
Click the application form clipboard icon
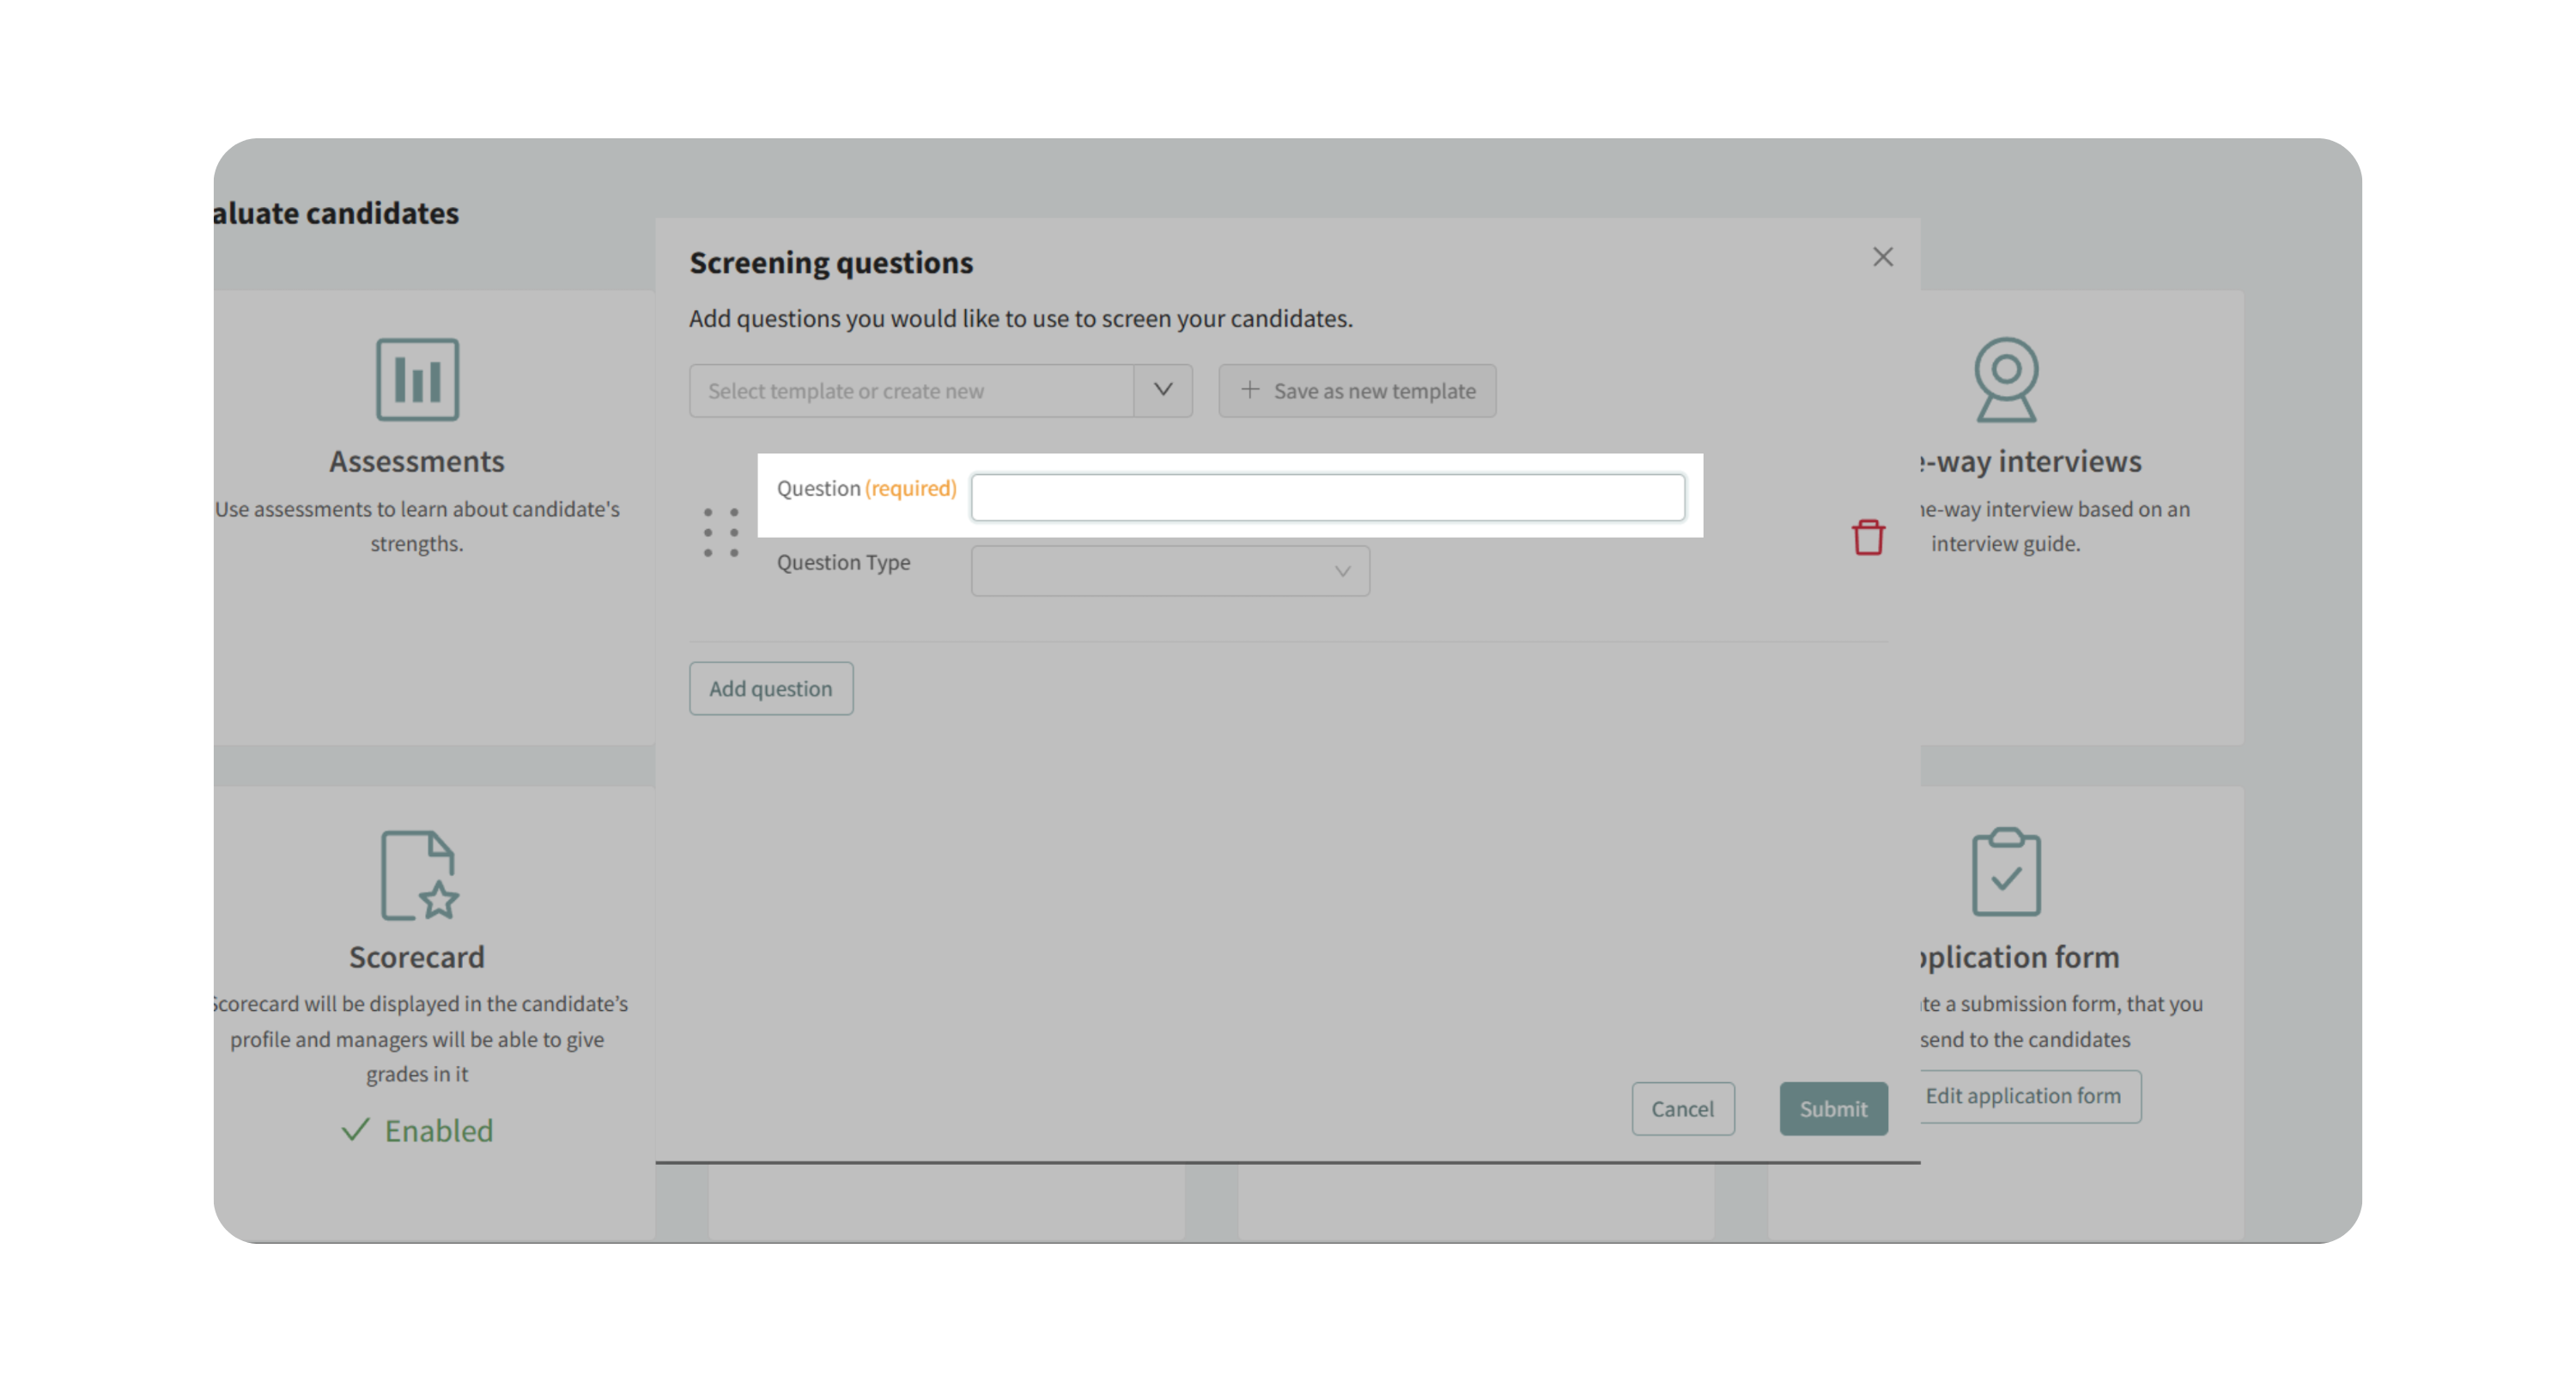pyautogui.click(x=2005, y=871)
